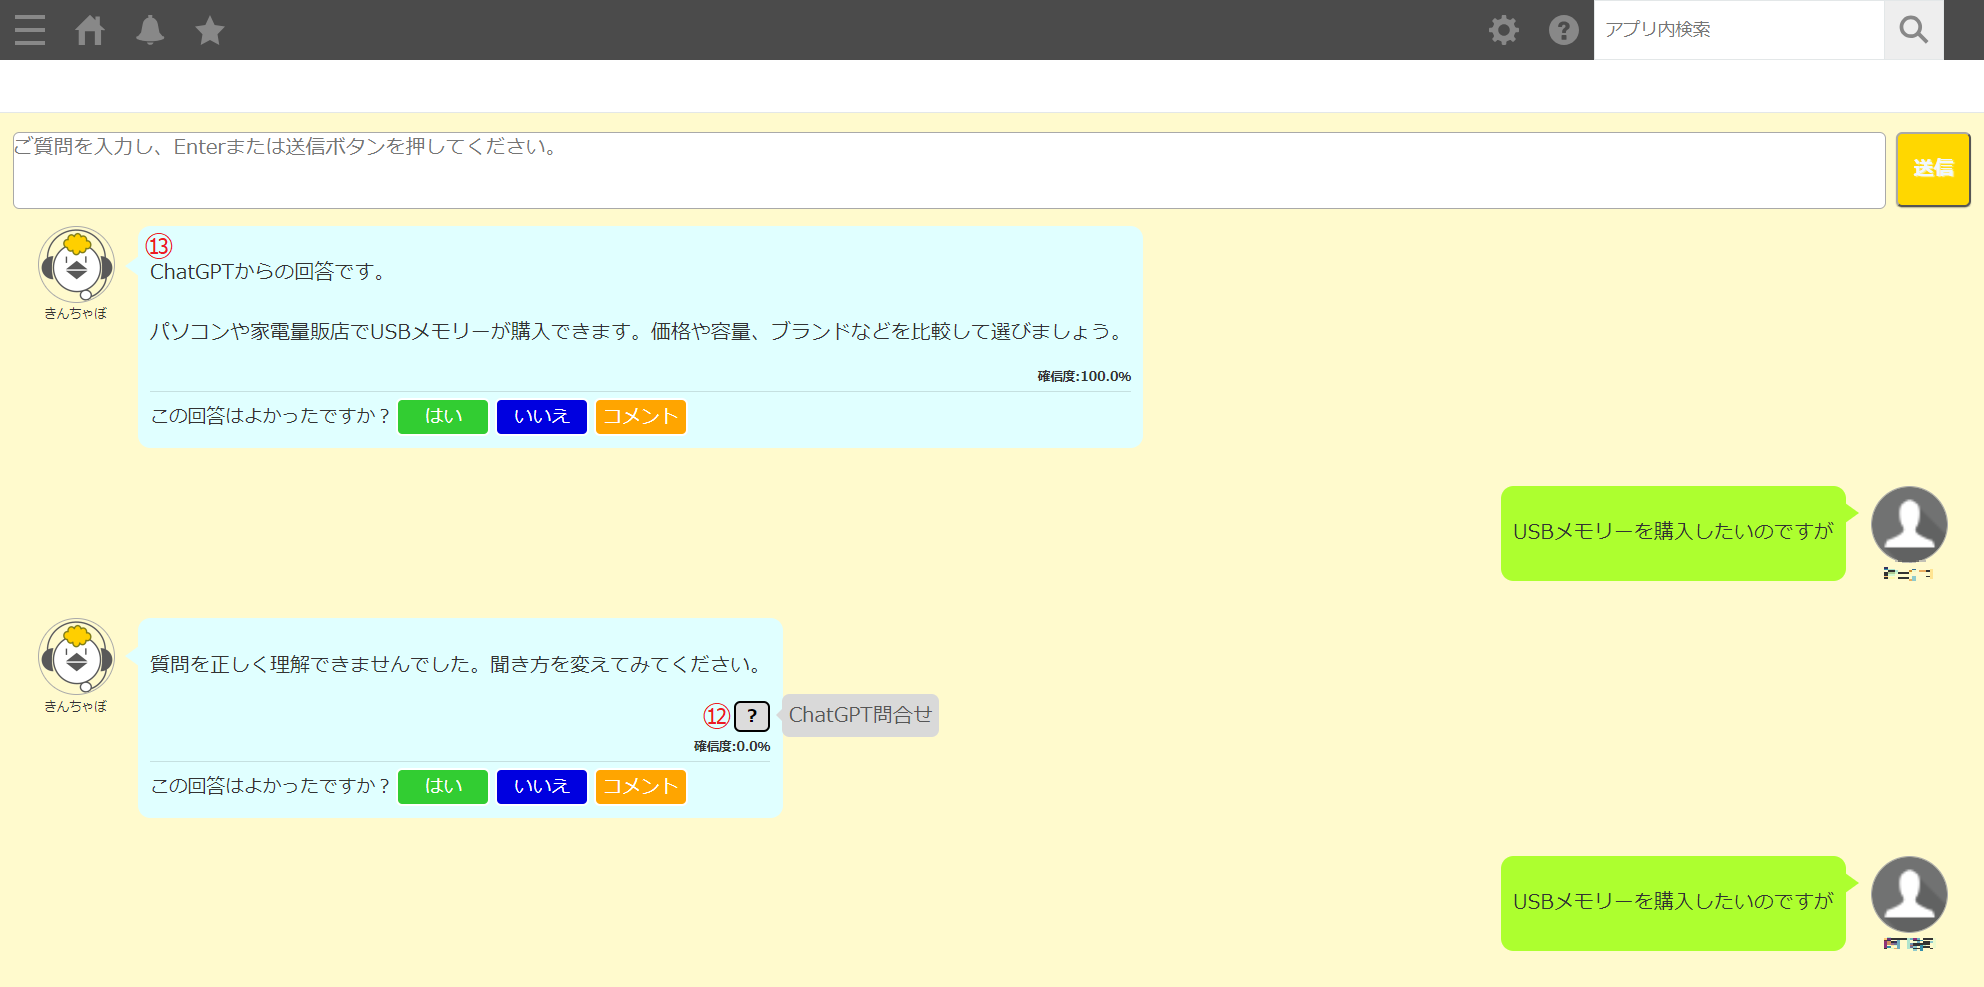The height and width of the screenshot is (987, 1984).
Task: Click いいえ under the ChatGPT answer
Action: (x=541, y=416)
